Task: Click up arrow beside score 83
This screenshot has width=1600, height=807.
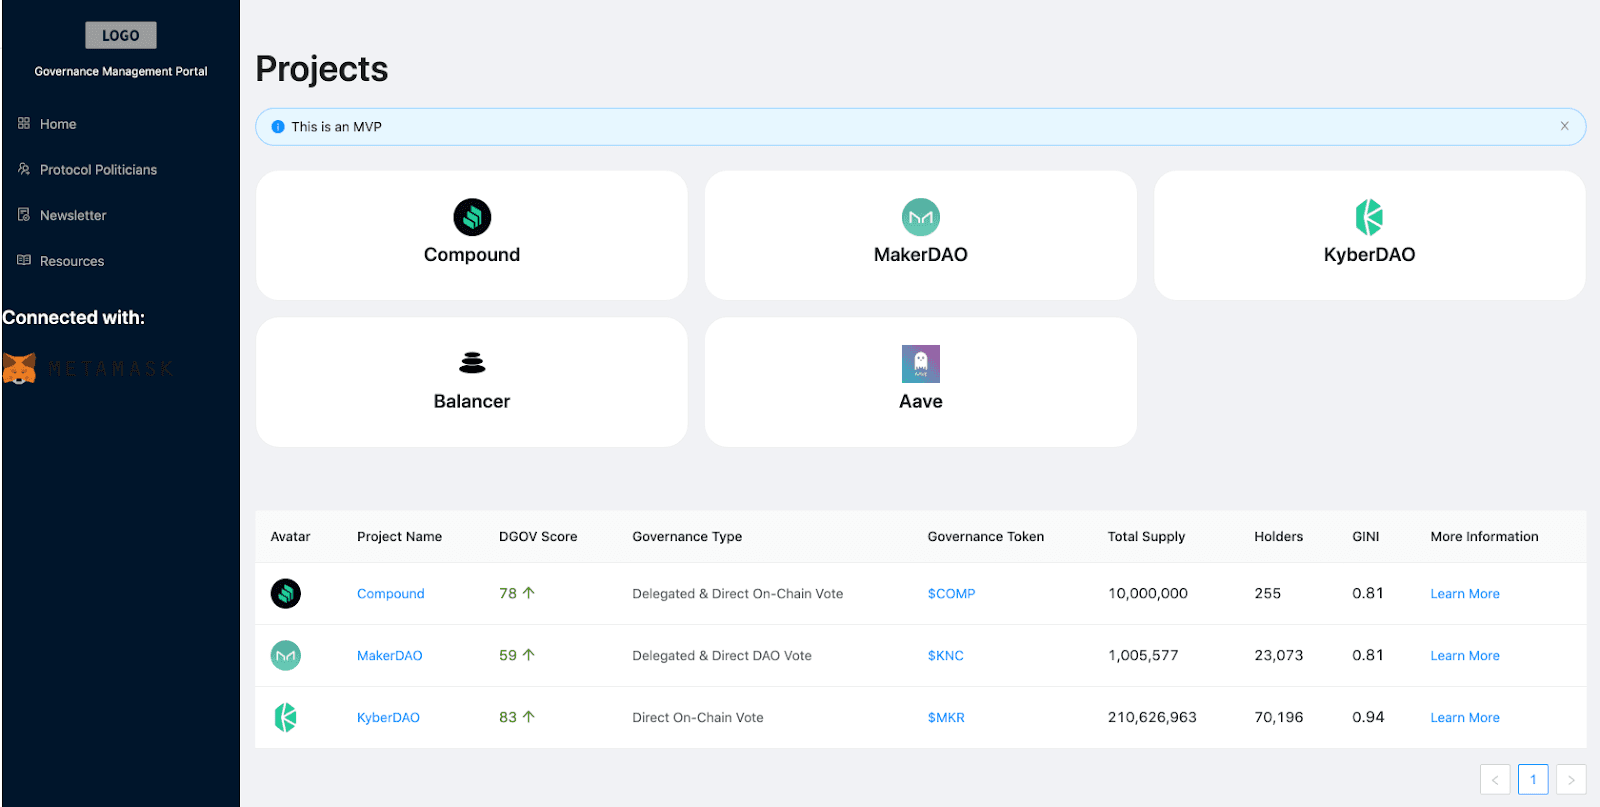Action: point(529,717)
